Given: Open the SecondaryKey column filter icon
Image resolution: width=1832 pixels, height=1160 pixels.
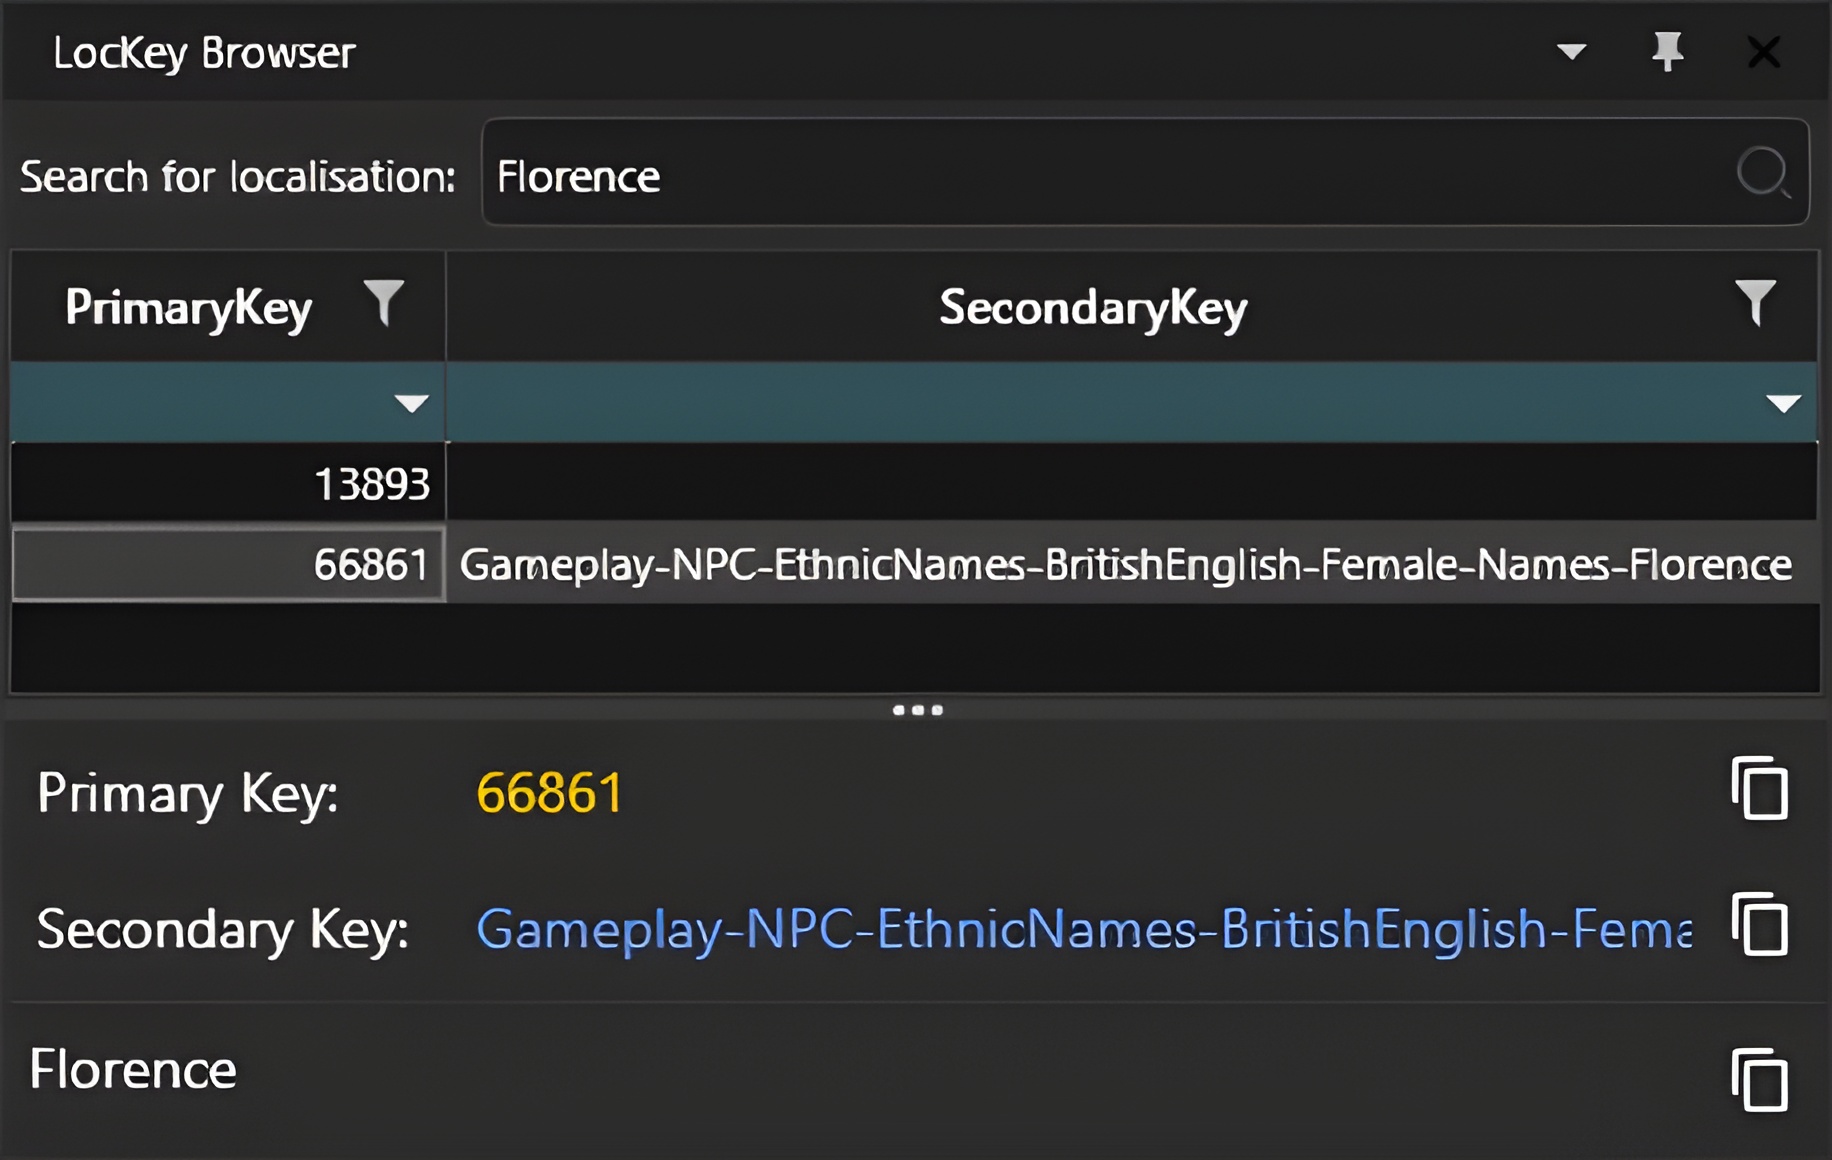Looking at the screenshot, I should [x=1755, y=303].
